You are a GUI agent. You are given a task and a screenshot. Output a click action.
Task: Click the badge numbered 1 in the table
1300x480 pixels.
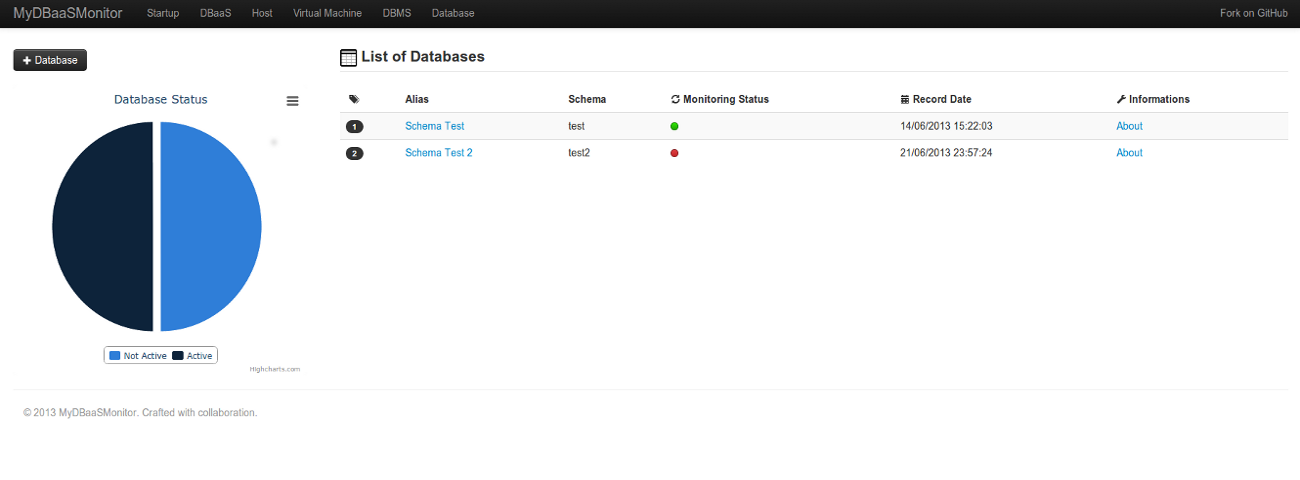pos(354,127)
